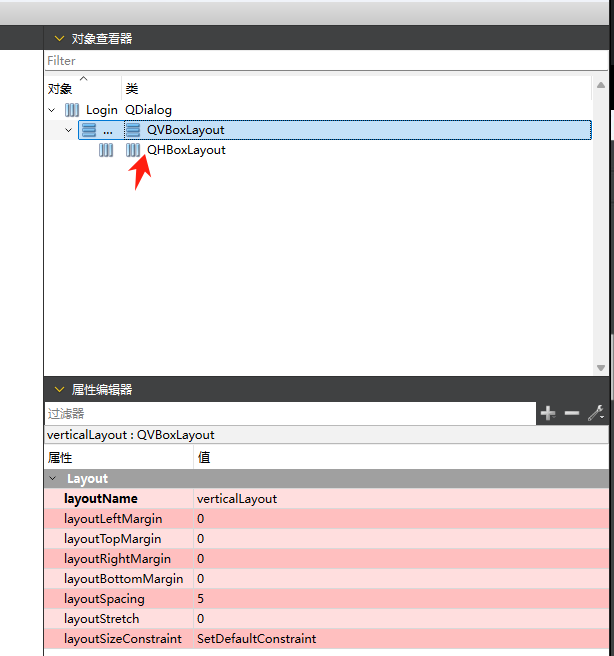Collapse the Login tree node

click(x=52, y=110)
